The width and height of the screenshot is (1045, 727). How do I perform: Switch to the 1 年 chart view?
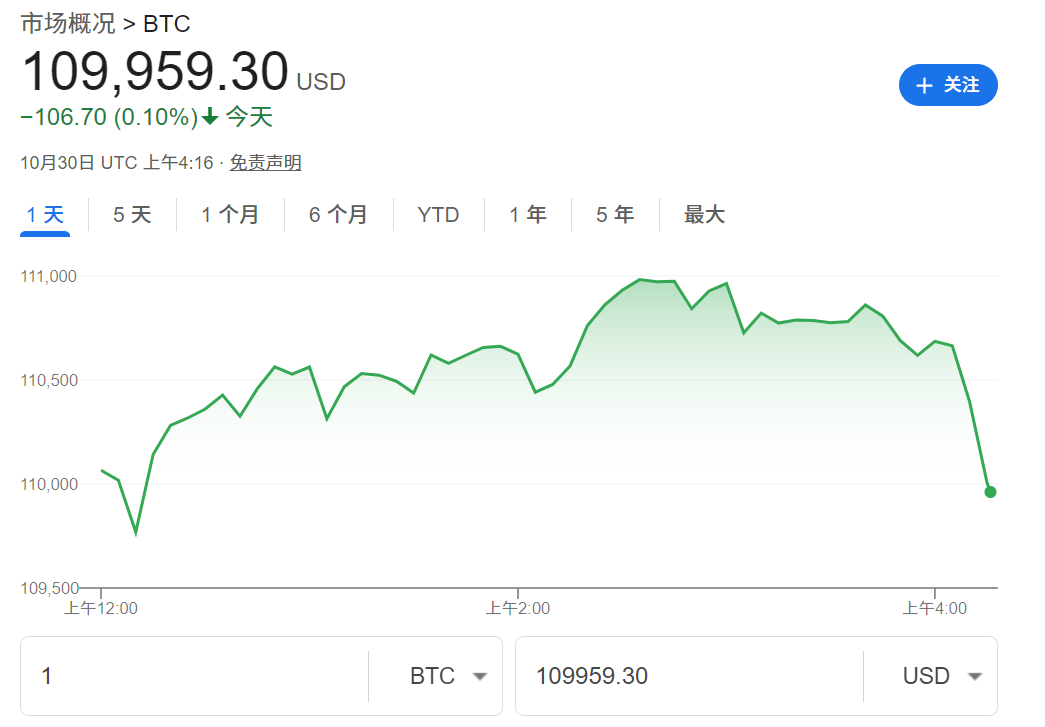tap(528, 214)
